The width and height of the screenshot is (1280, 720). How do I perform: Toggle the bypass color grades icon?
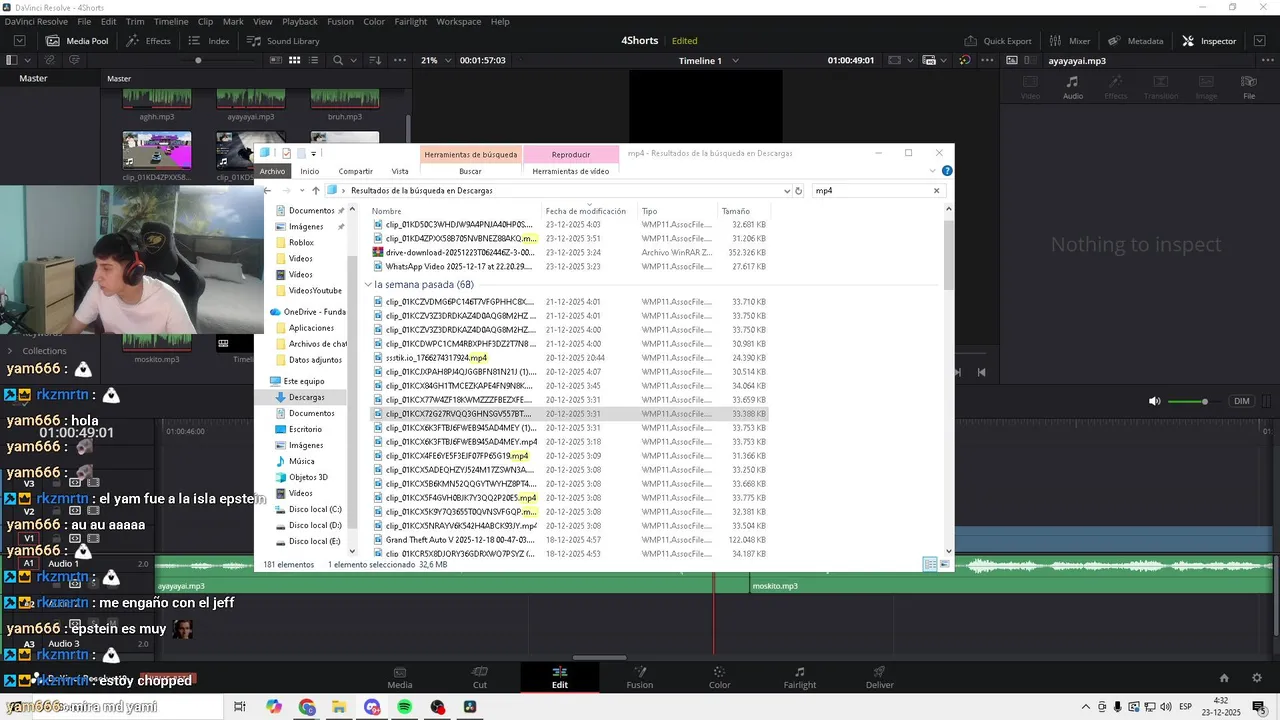[964, 60]
